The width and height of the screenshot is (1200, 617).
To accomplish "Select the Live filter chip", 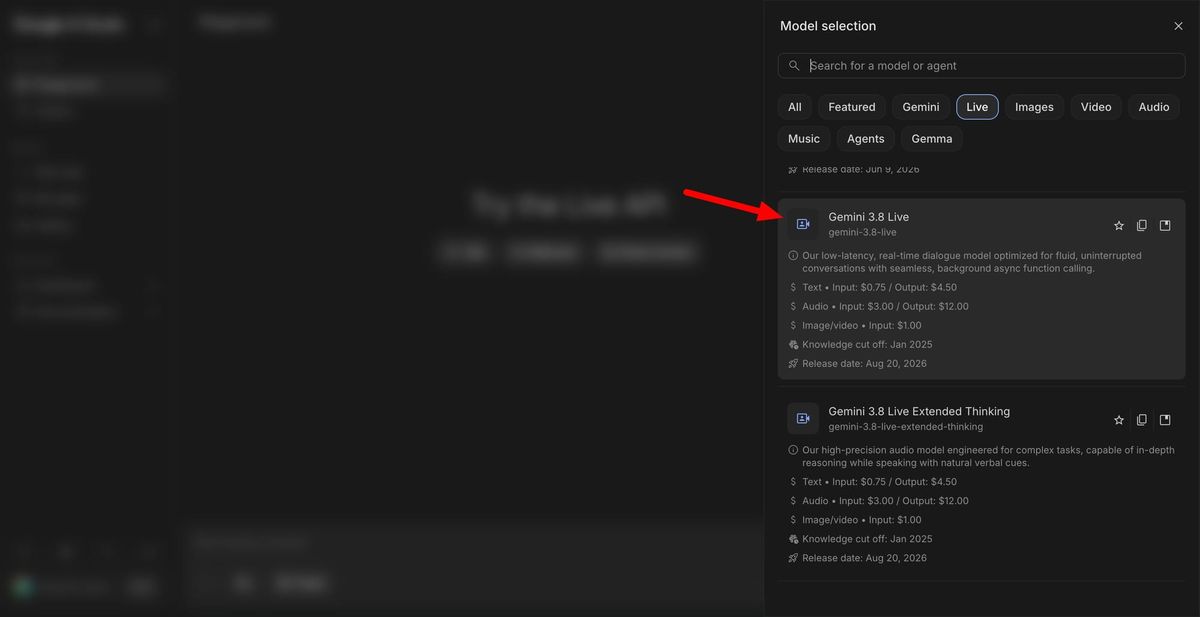I will tap(977, 107).
